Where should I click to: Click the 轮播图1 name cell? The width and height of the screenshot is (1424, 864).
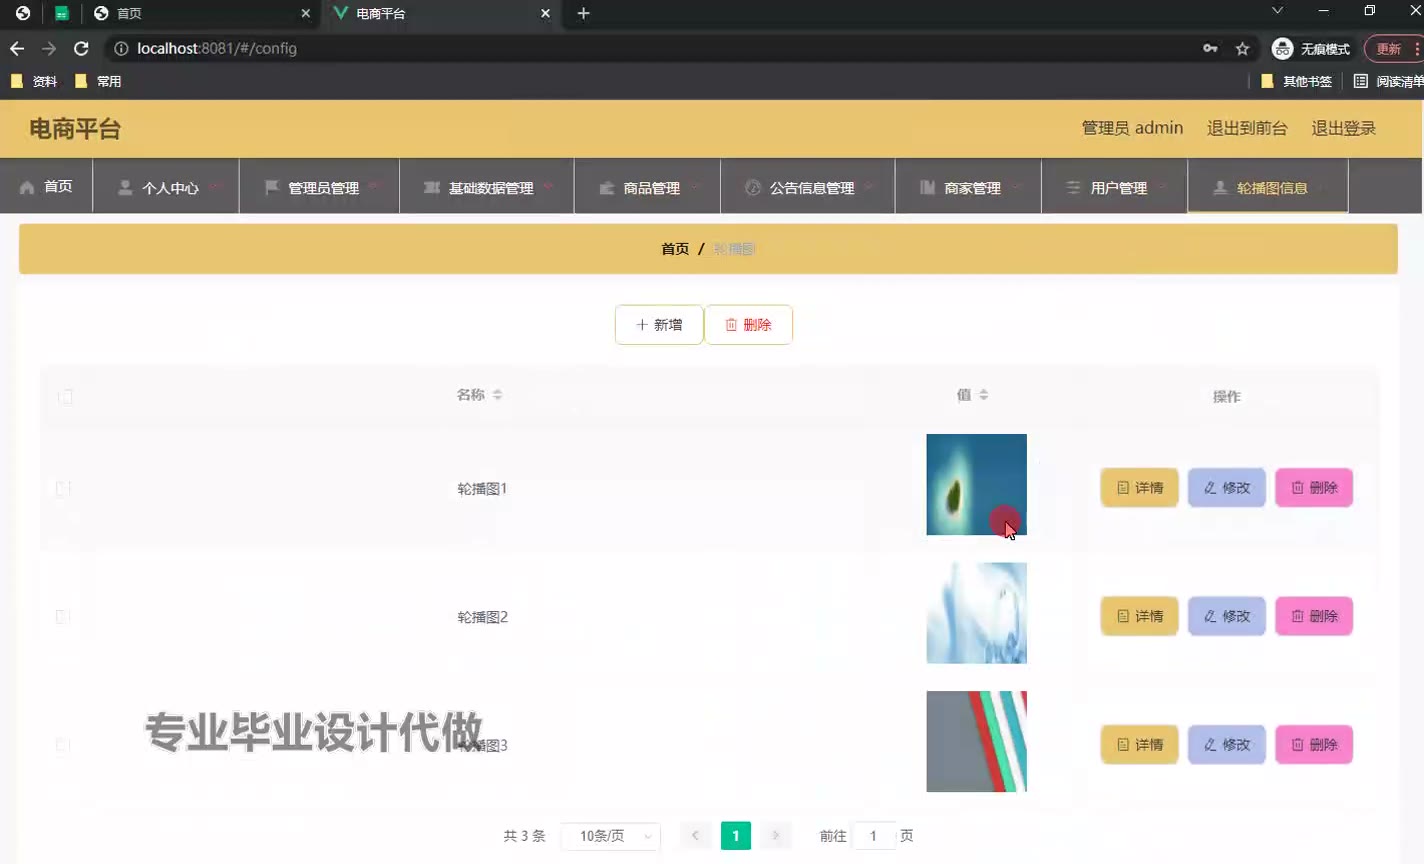[482, 489]
